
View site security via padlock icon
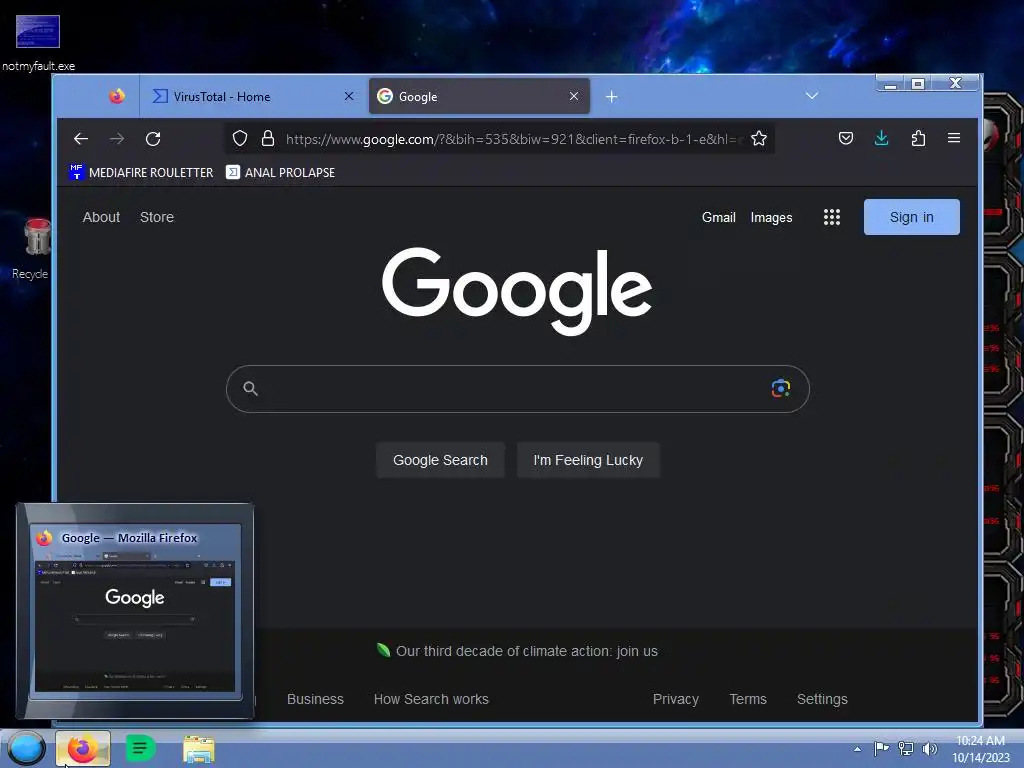[x=268, y=138]
